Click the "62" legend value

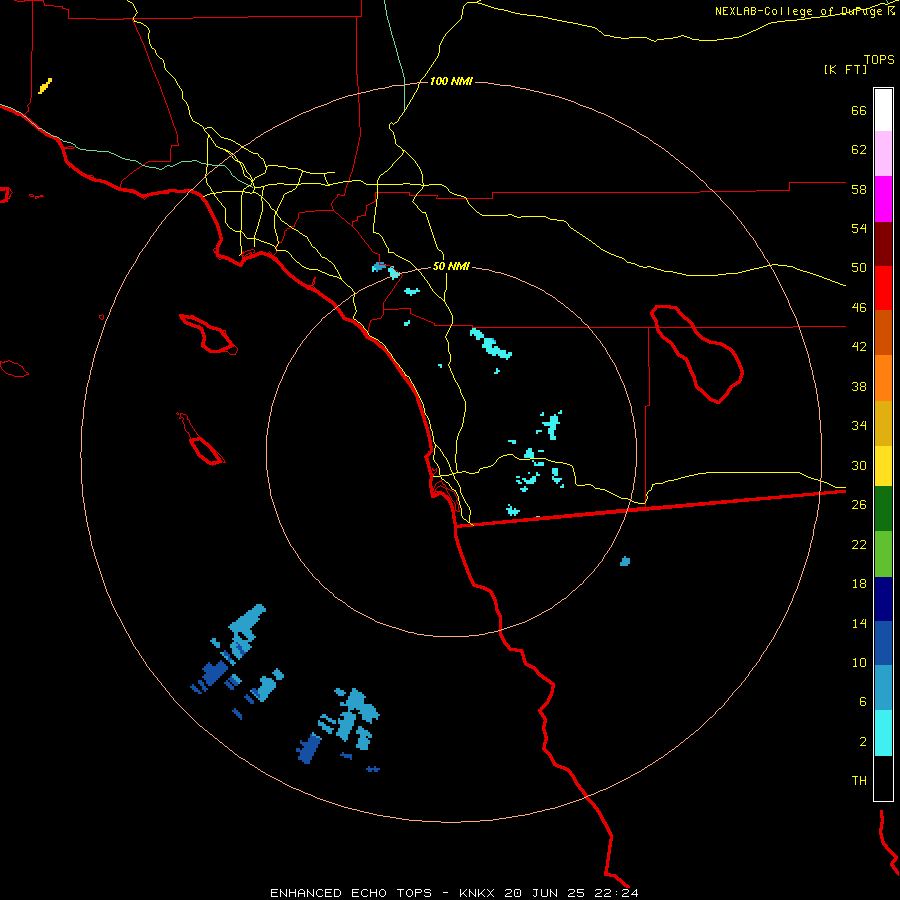pos(859,149)
